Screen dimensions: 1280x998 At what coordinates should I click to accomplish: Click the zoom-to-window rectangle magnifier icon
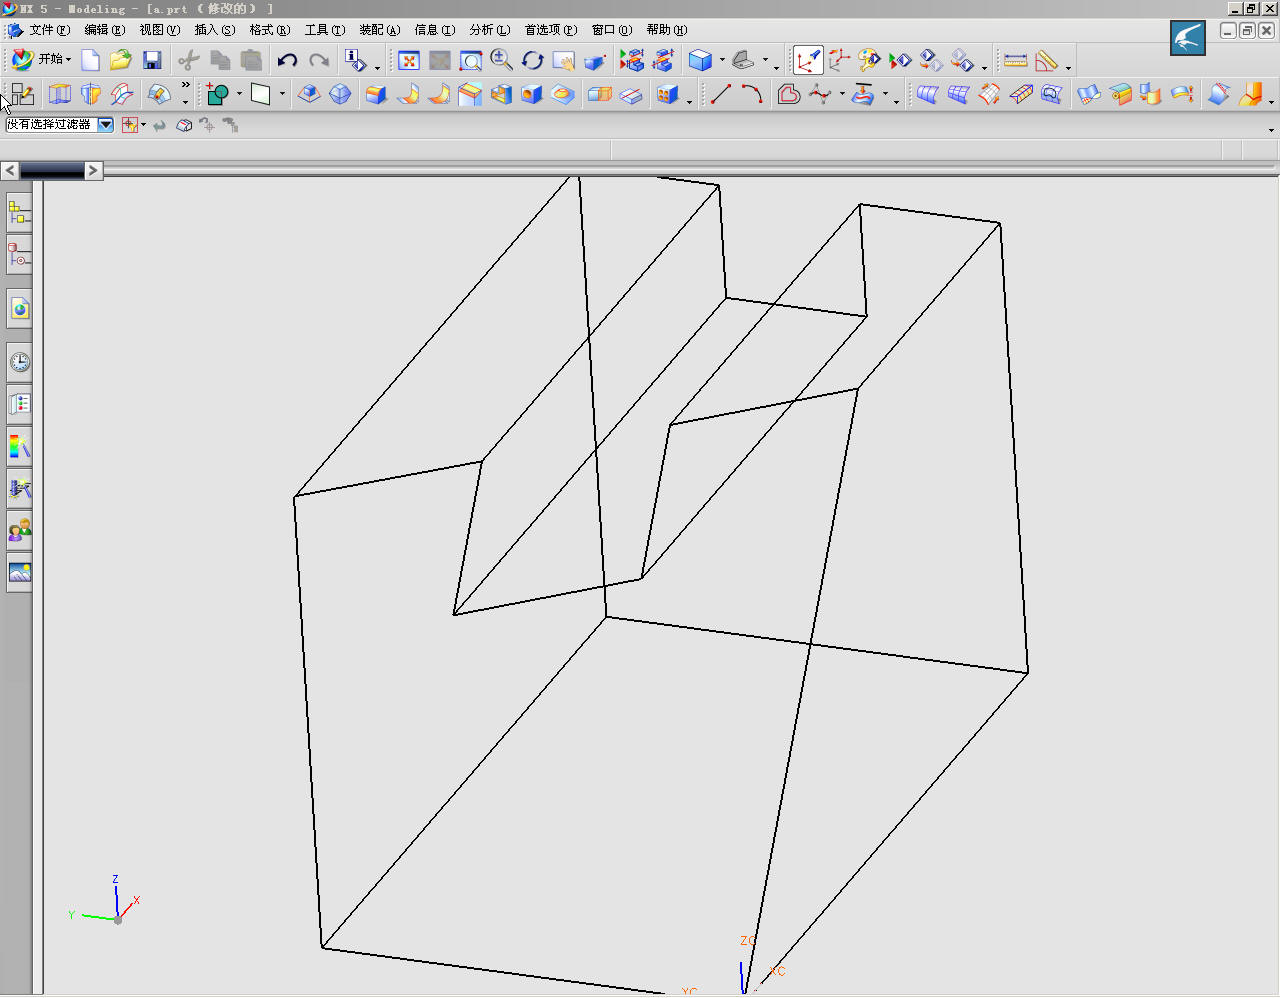470,61
